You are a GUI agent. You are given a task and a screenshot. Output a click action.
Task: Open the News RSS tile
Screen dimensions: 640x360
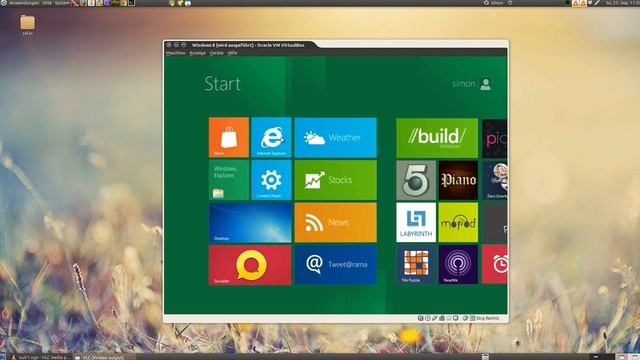336,222
